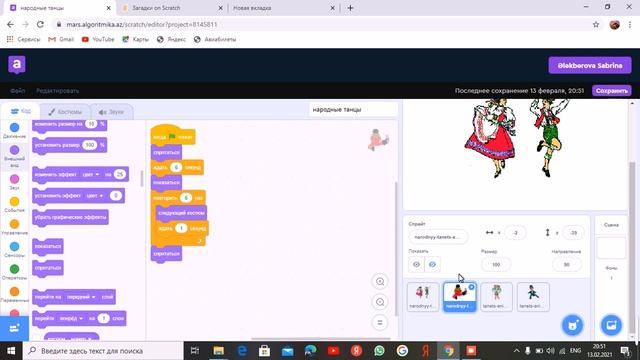640x360 pixels.
Task: Select the Operators blocks category
Action: pos(14,272)
